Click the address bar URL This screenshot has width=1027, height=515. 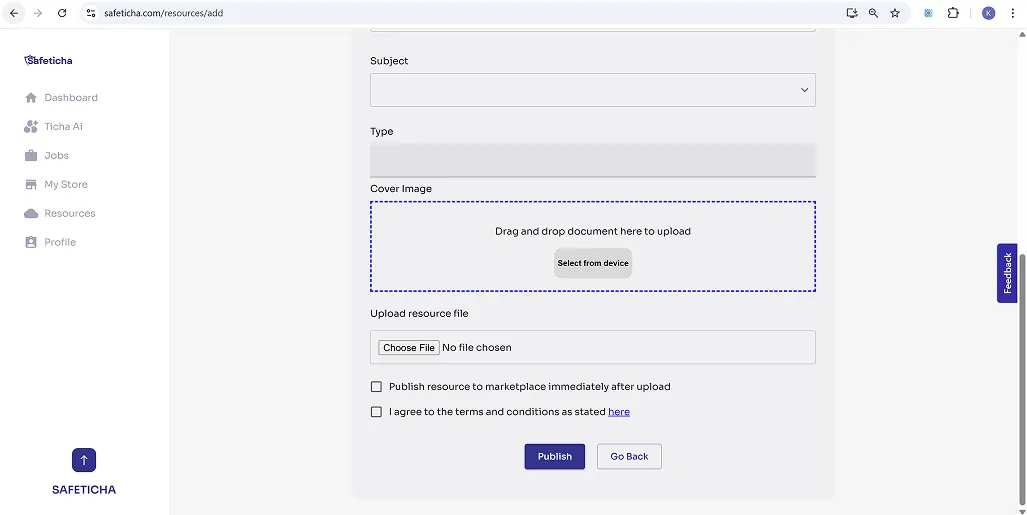(x=164, y=13)
